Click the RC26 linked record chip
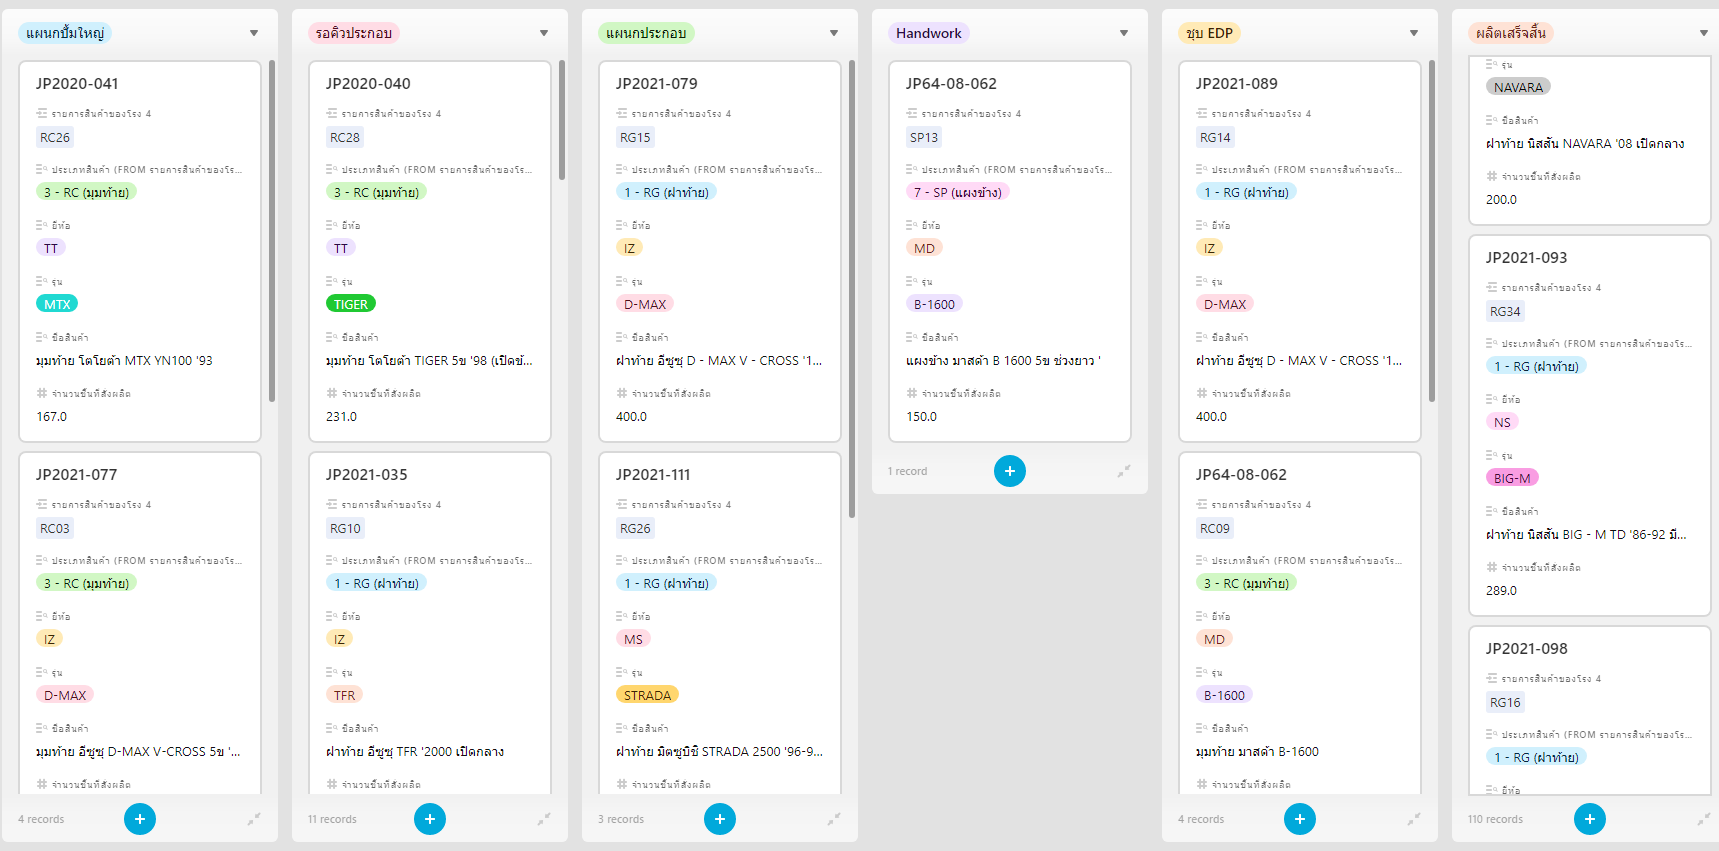The height and width of the screenshot is (851, 1719). pyautogui.click(x=55, y=137)
